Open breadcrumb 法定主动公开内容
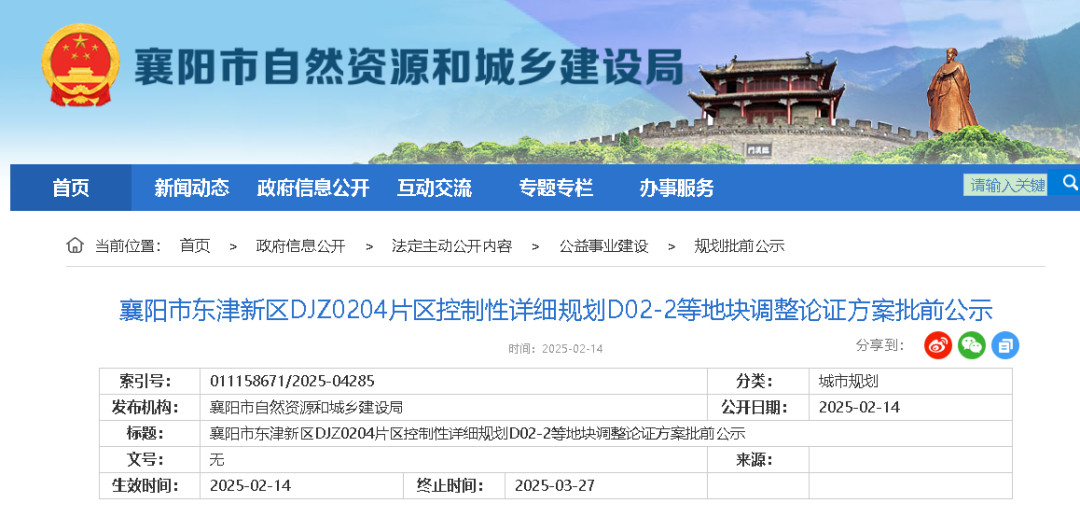Screen dimensions: 1080x517 pos(452,246)
